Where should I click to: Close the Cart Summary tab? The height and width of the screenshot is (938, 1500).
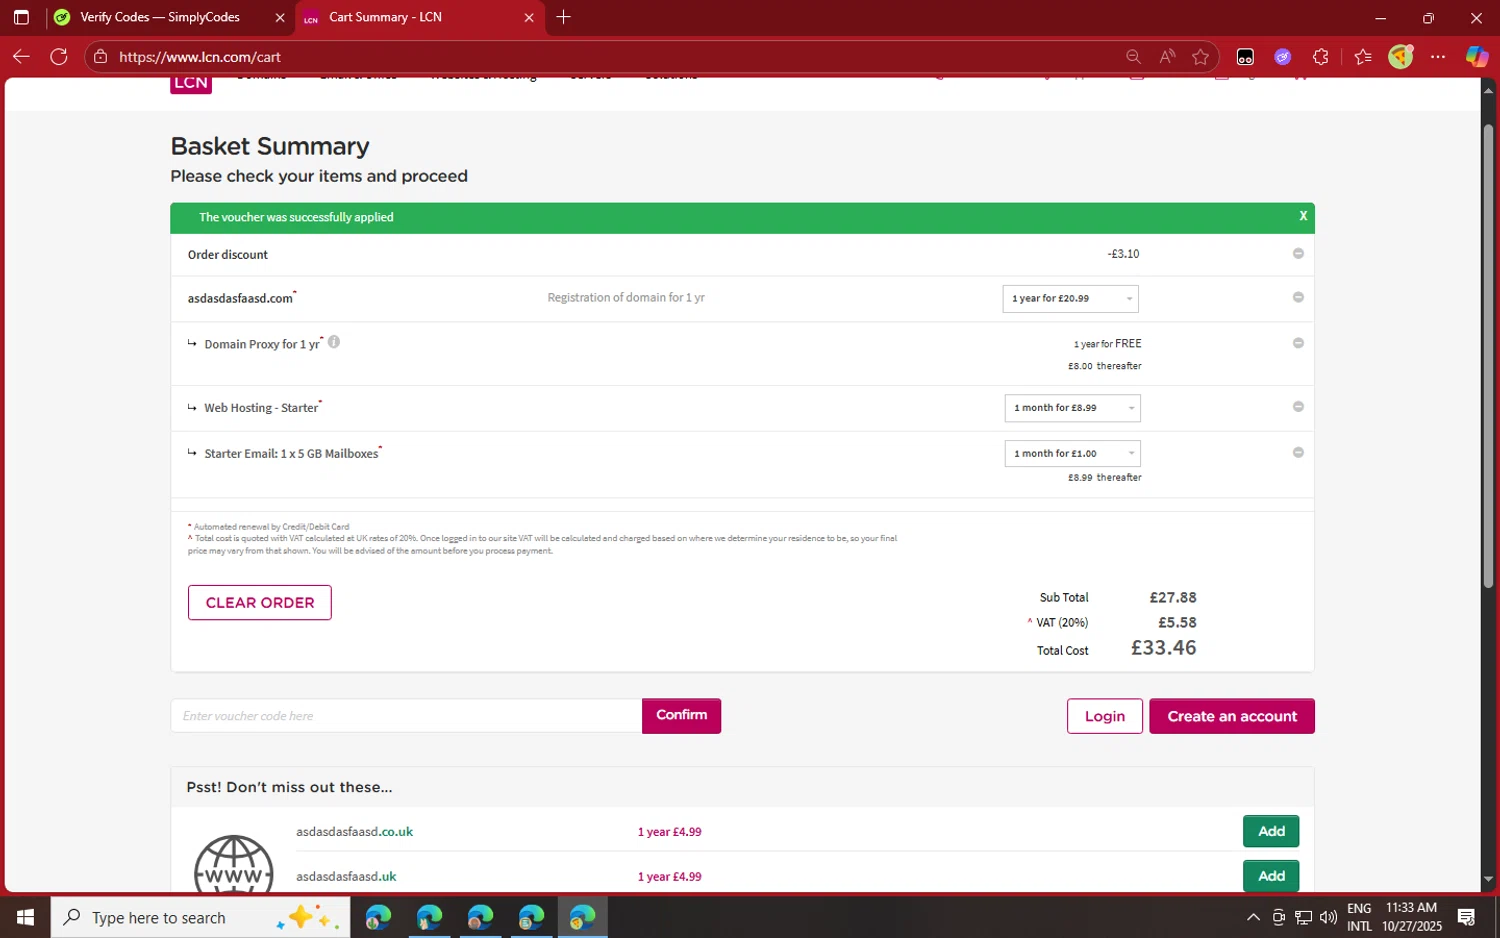529,17
